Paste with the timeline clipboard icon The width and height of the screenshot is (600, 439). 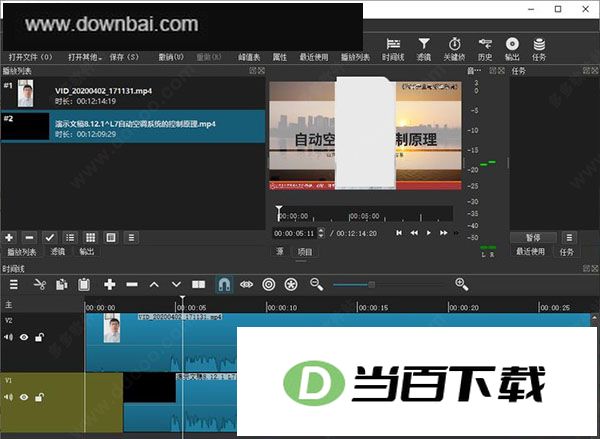tap(84, 284)
